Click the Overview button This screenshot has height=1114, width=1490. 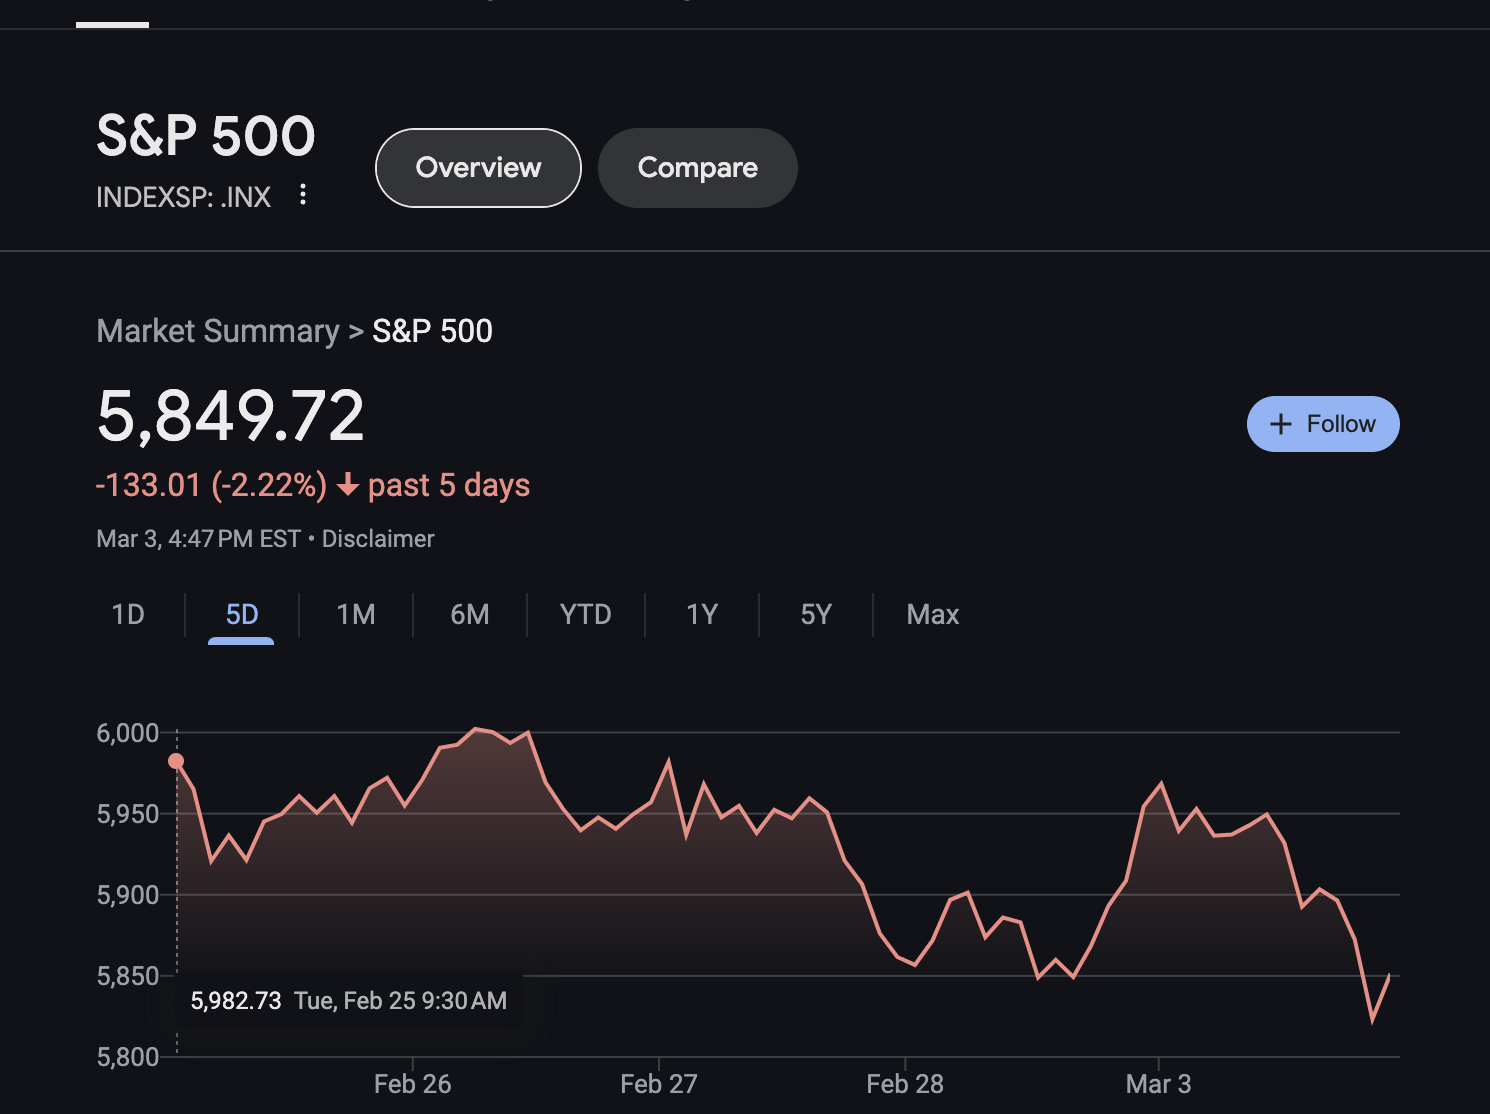(x=478, y=168)
